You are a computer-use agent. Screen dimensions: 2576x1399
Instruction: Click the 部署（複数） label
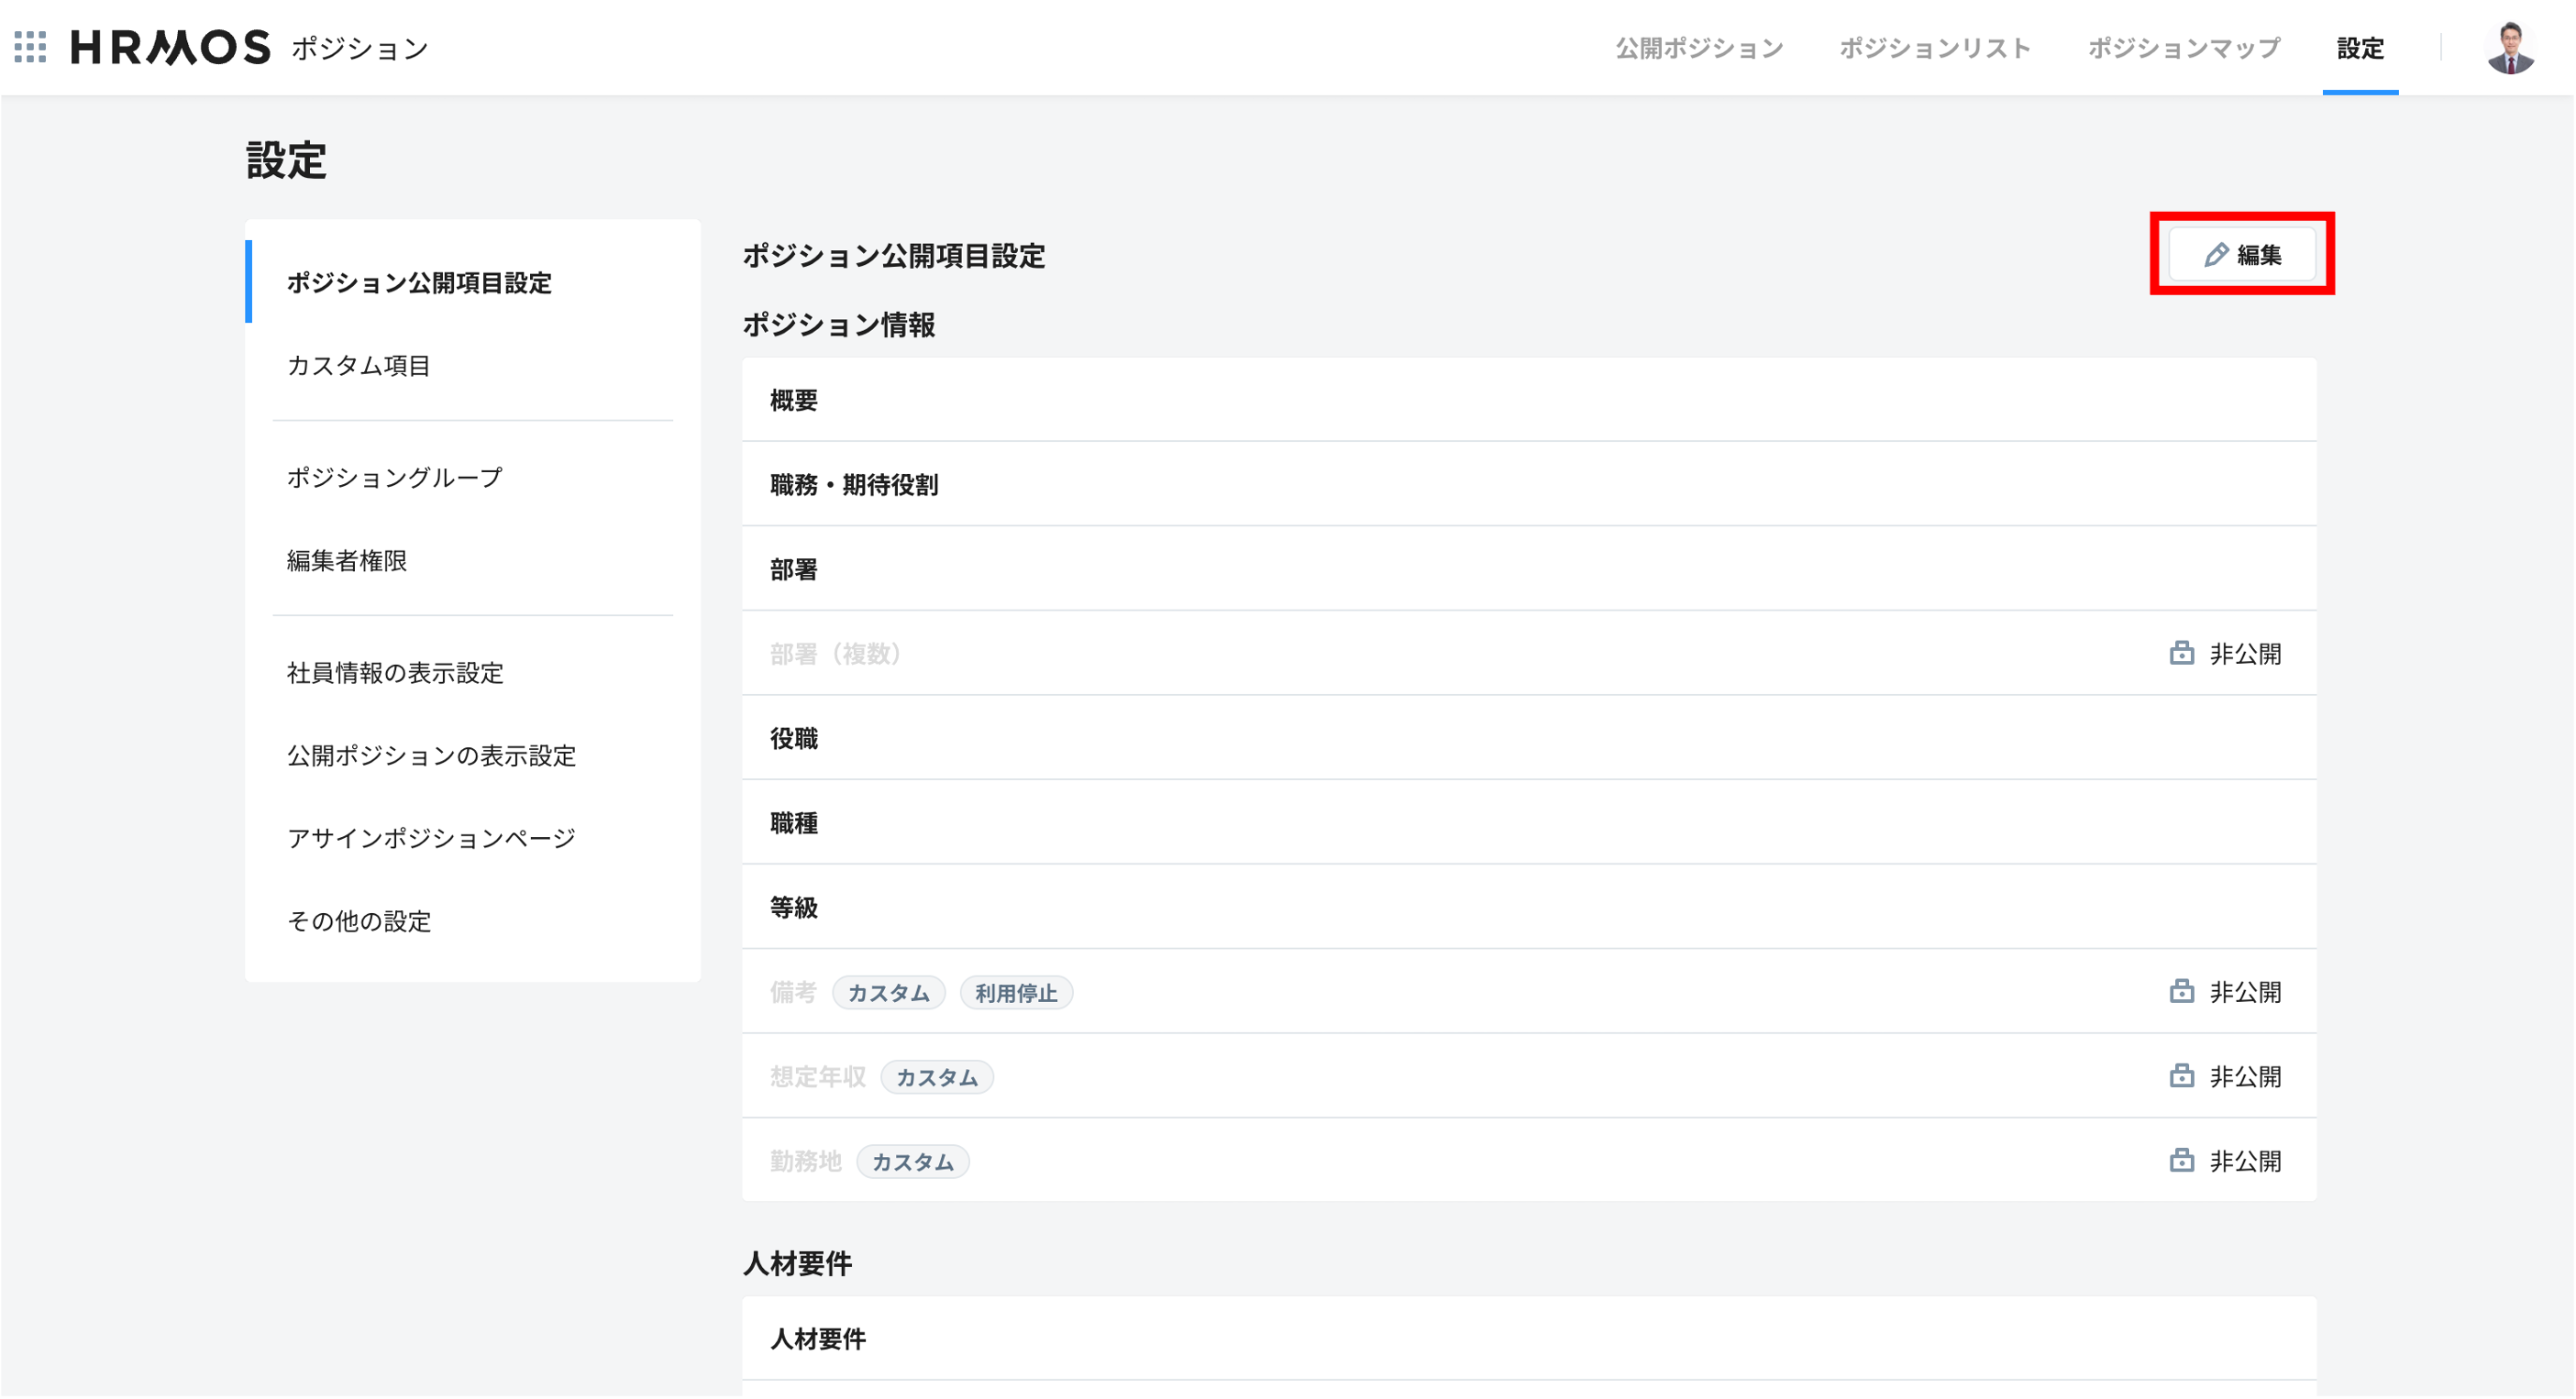coord(836,654)
